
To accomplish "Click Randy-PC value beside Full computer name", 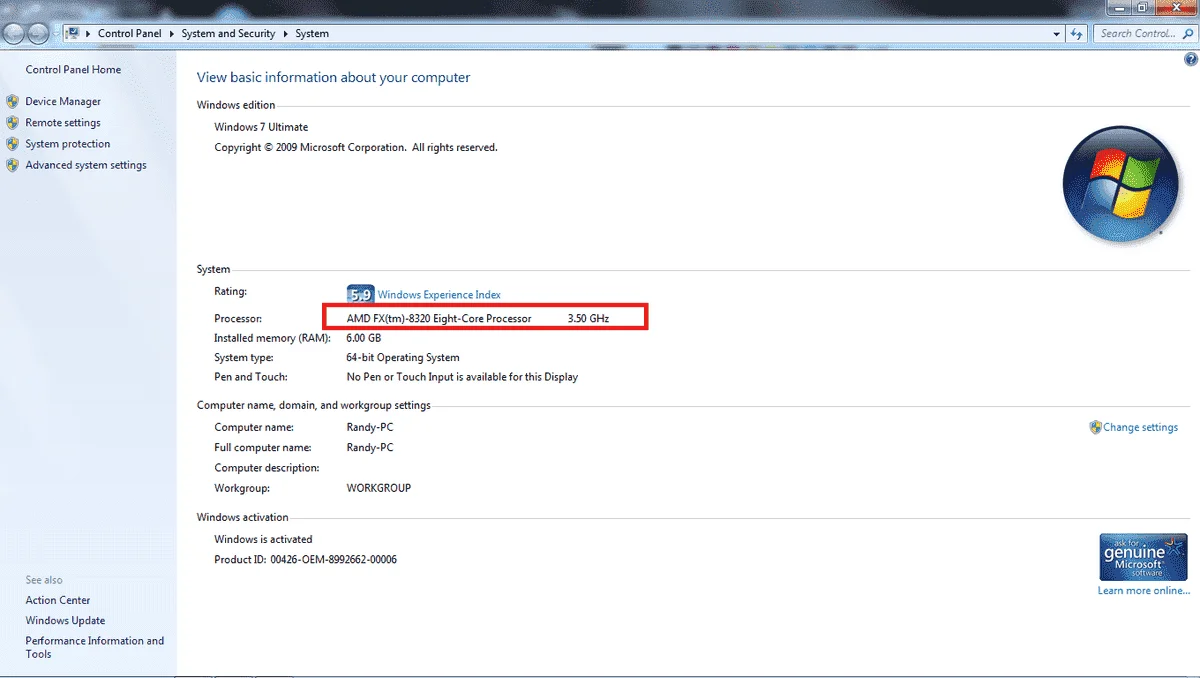I will pos(370,447).
